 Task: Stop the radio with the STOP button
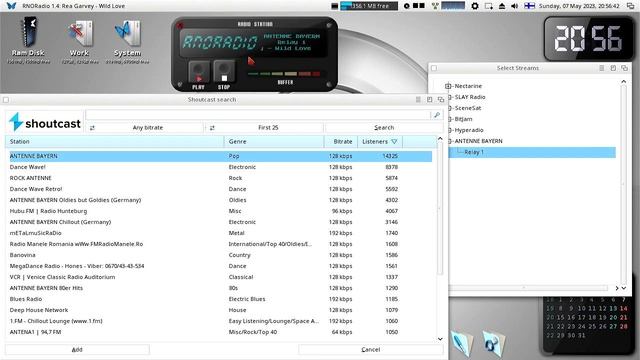tap(224, 72)
